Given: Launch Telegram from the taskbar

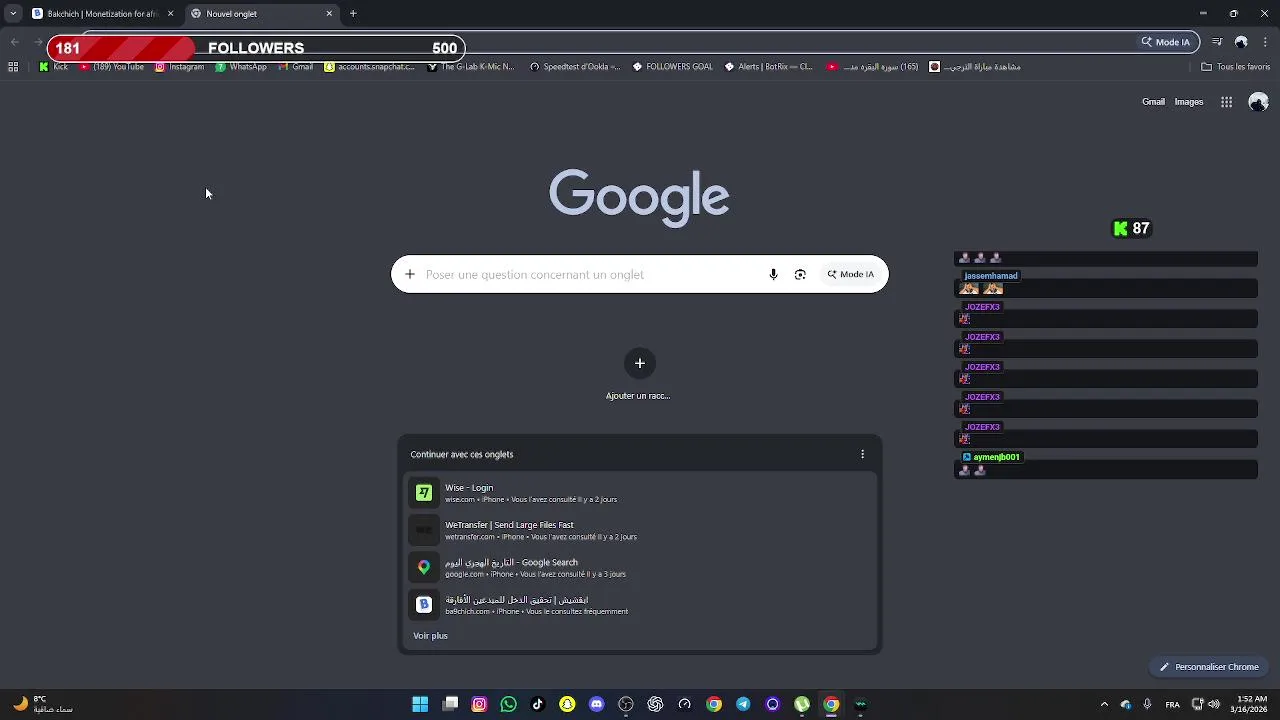Looking at the screenshot, I should tap(743, 704).
